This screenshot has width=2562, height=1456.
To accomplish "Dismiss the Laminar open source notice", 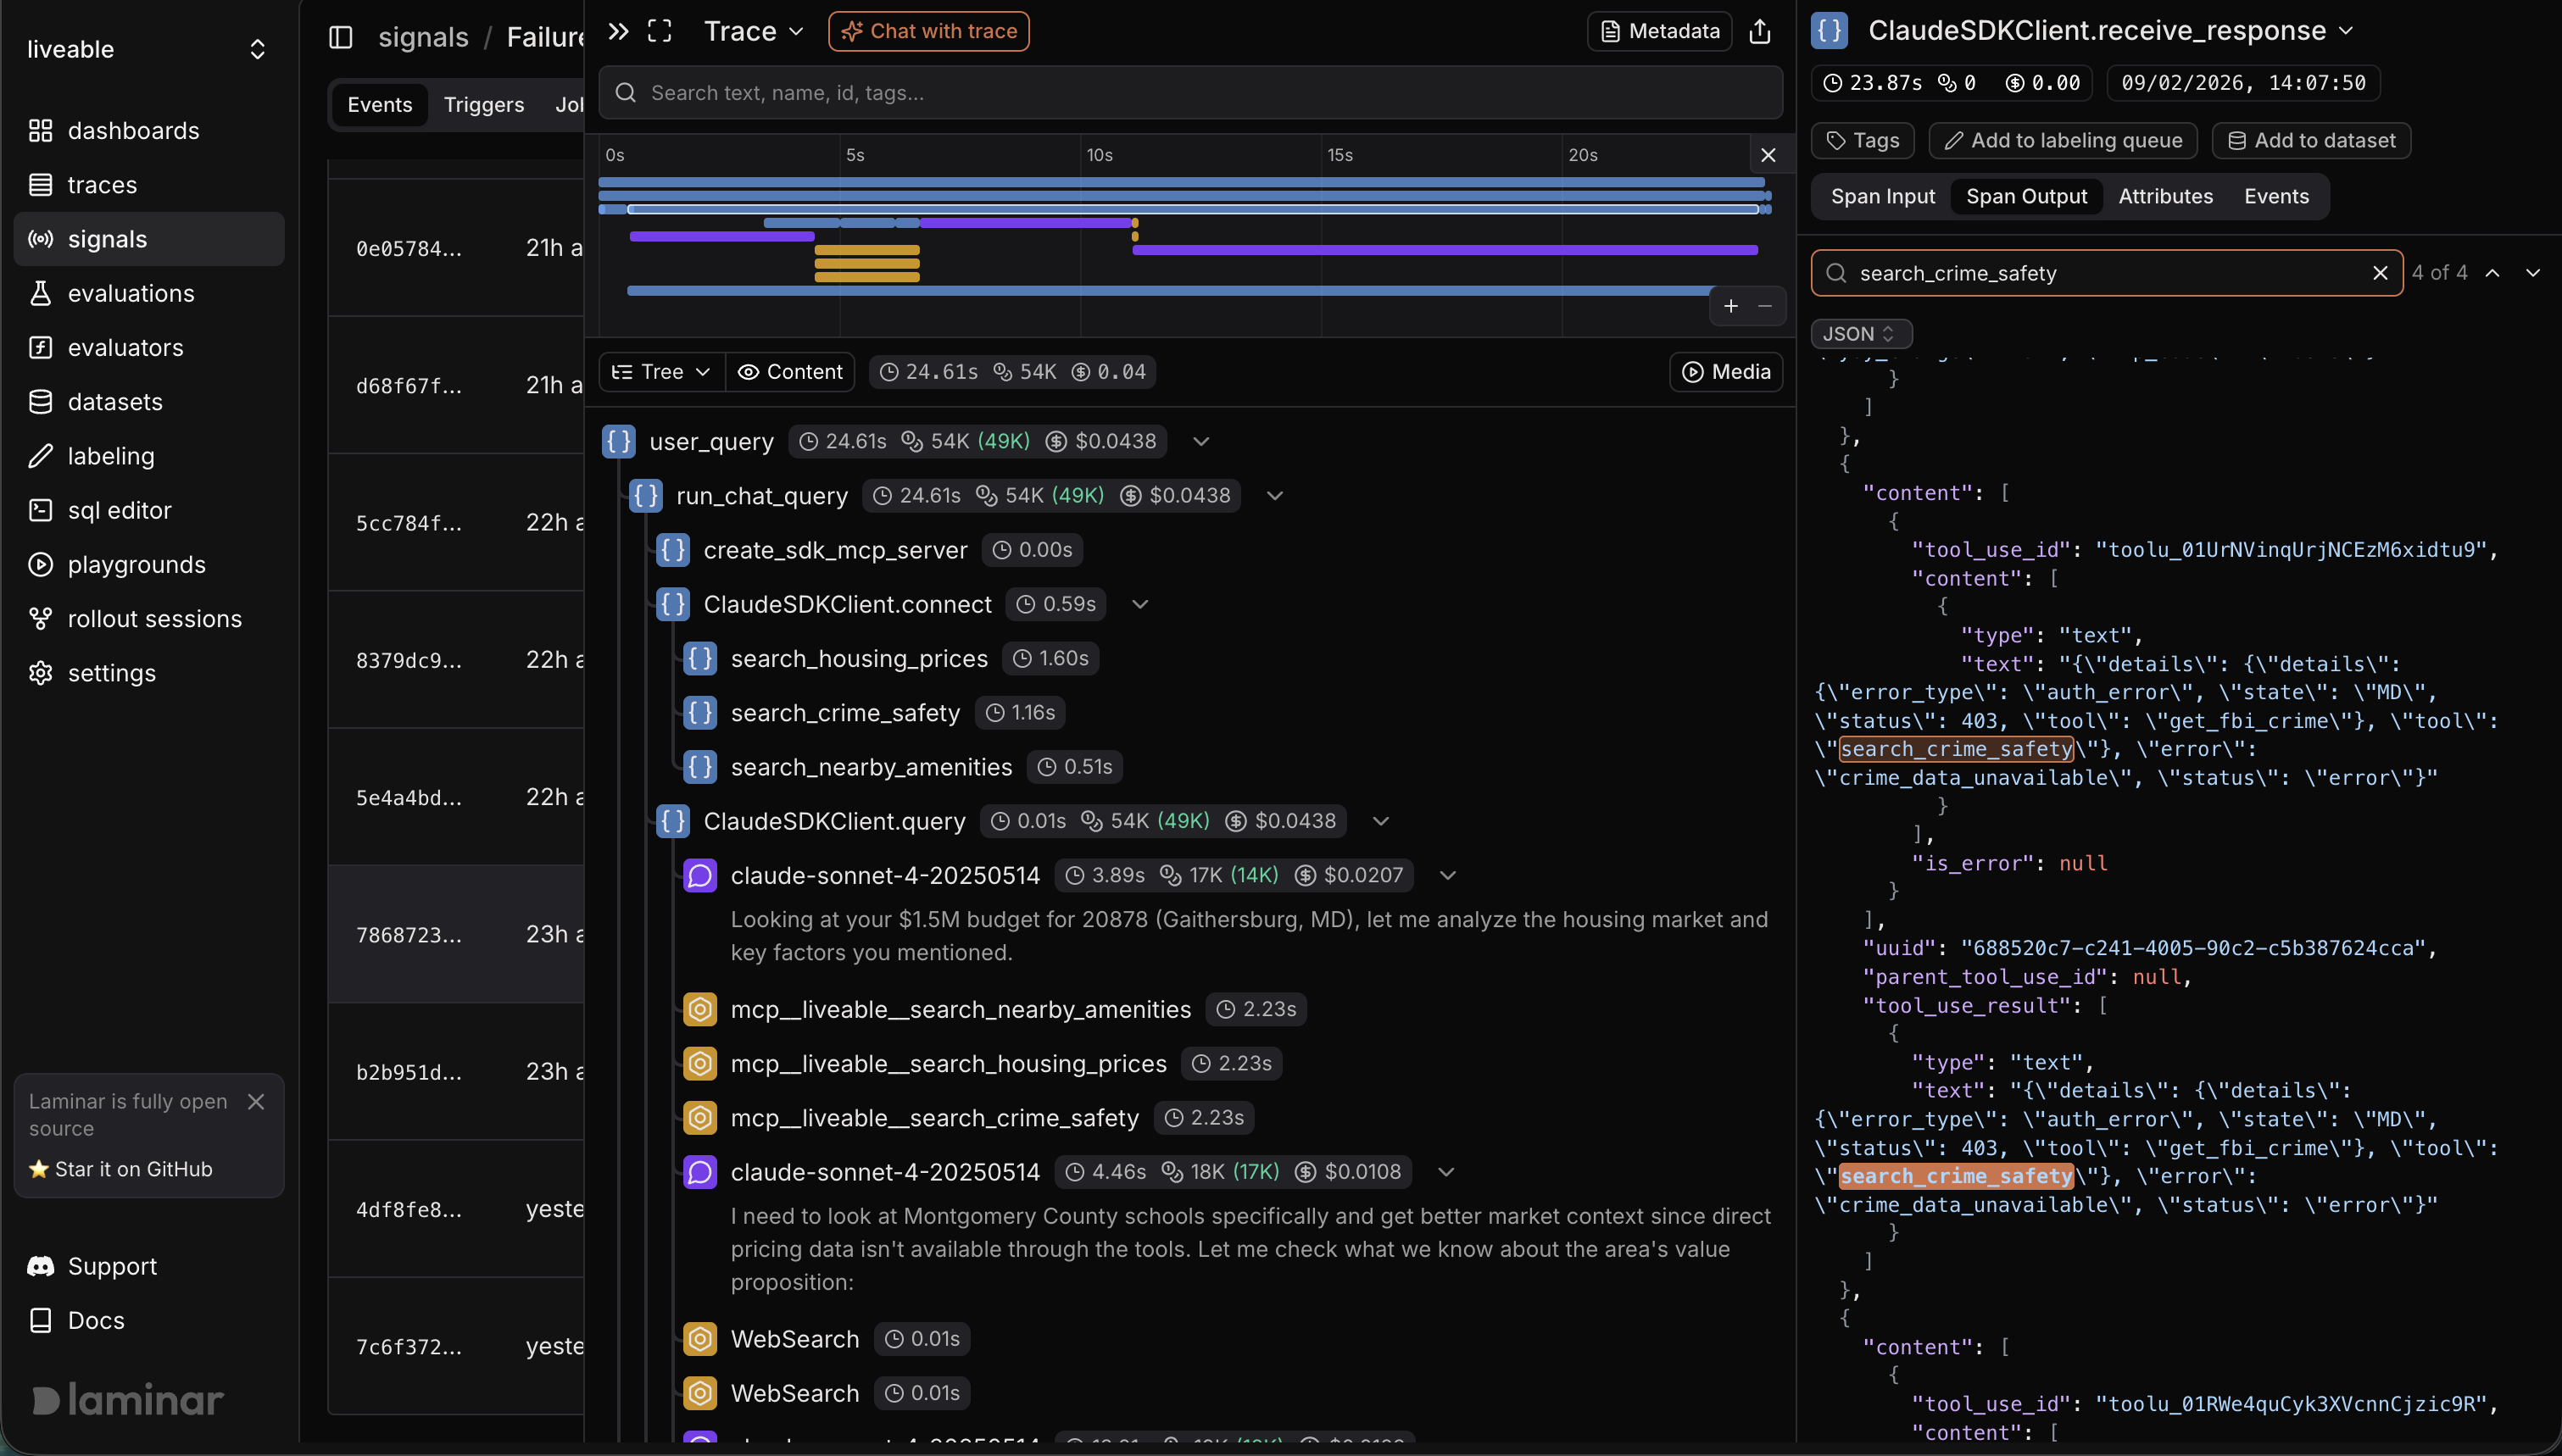I will [x=256, y=1101].
